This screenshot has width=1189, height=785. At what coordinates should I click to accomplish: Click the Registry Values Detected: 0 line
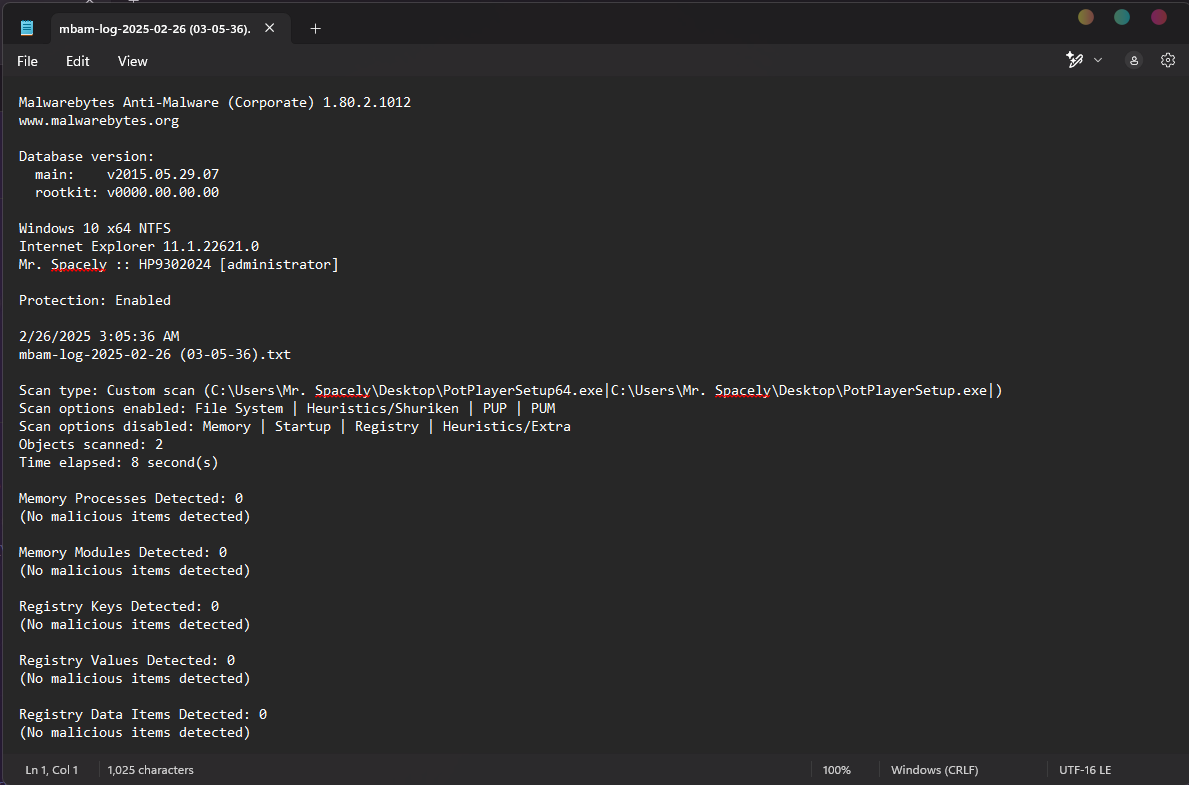pyautogui.click(x=127, y=661)
